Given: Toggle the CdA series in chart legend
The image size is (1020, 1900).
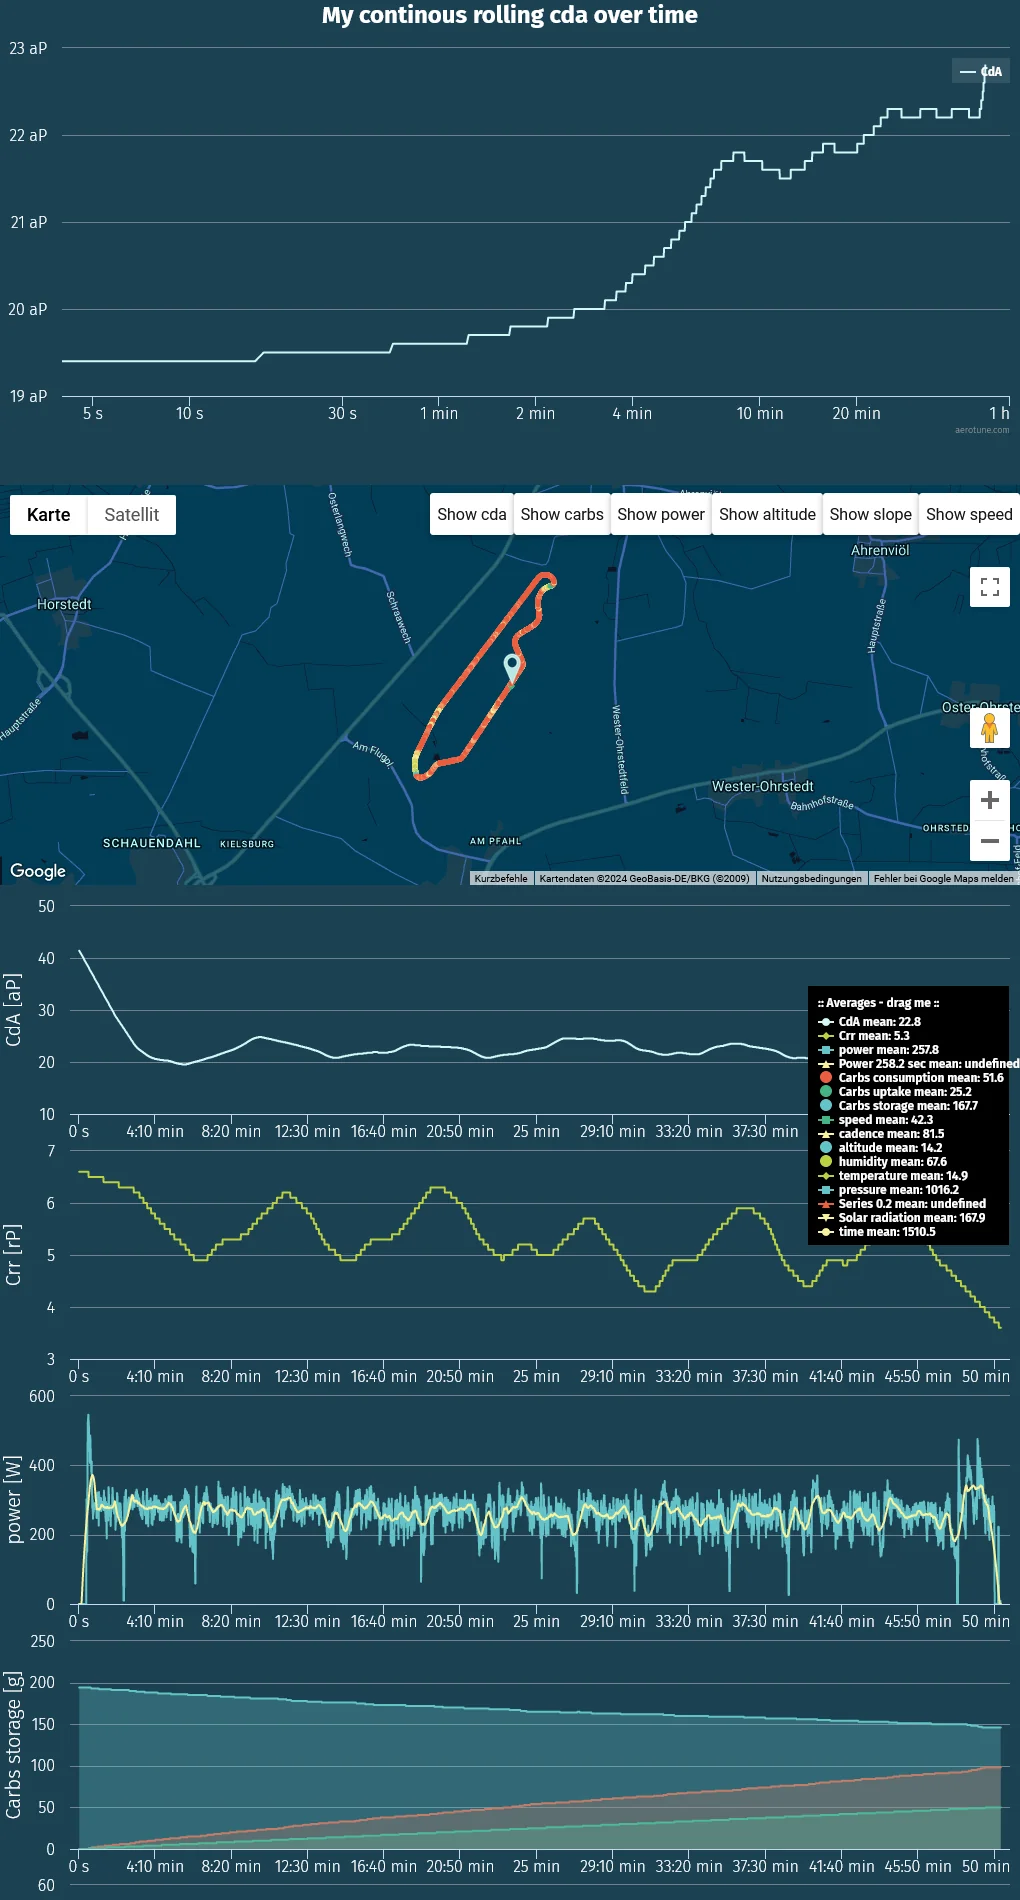Looking at the screenshot, I should click(981, 72).
